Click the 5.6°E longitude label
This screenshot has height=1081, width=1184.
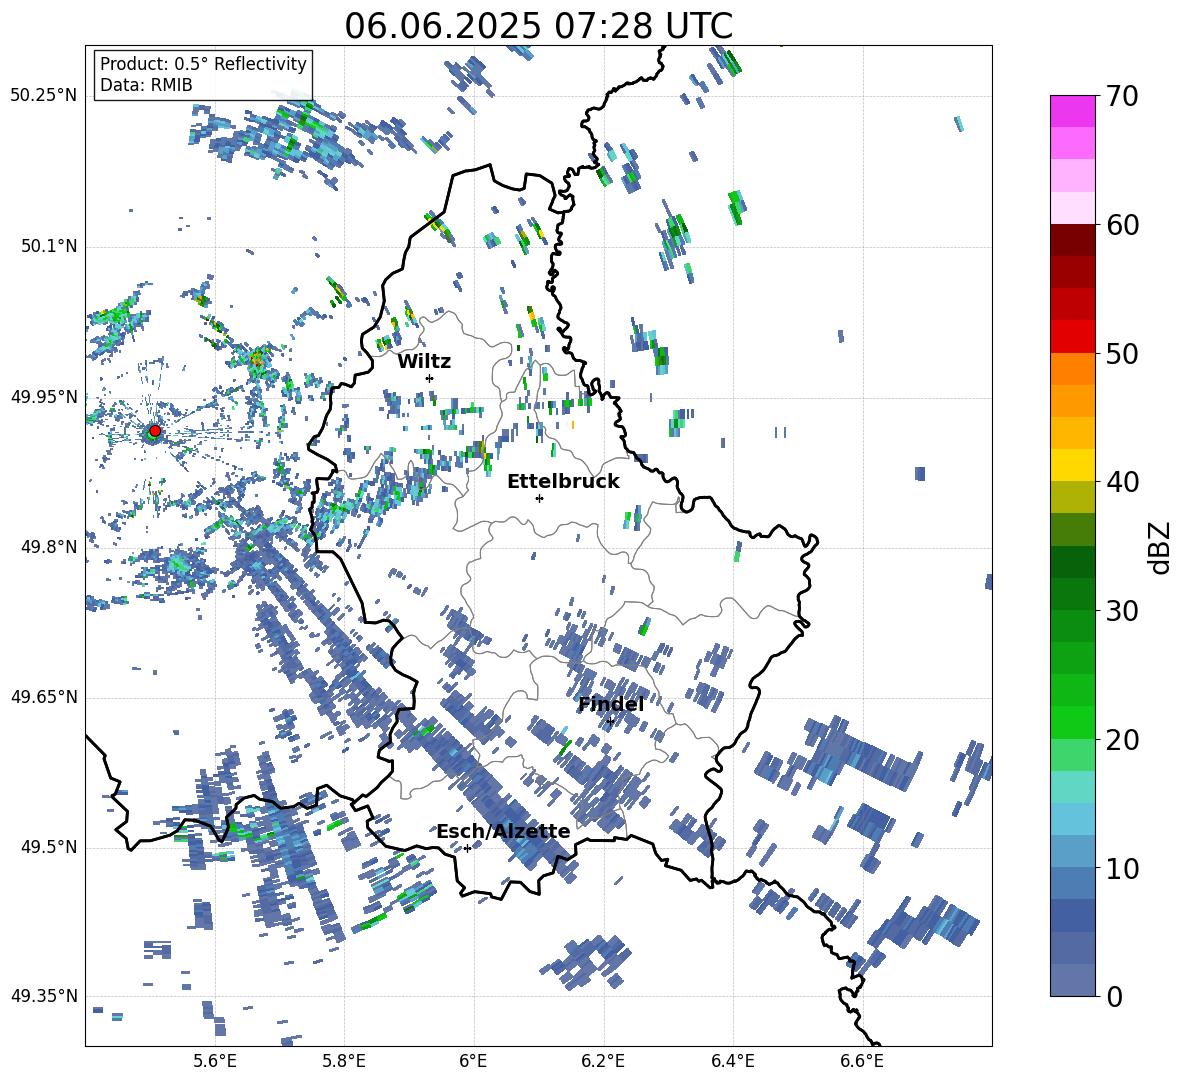click(215, 1061)
